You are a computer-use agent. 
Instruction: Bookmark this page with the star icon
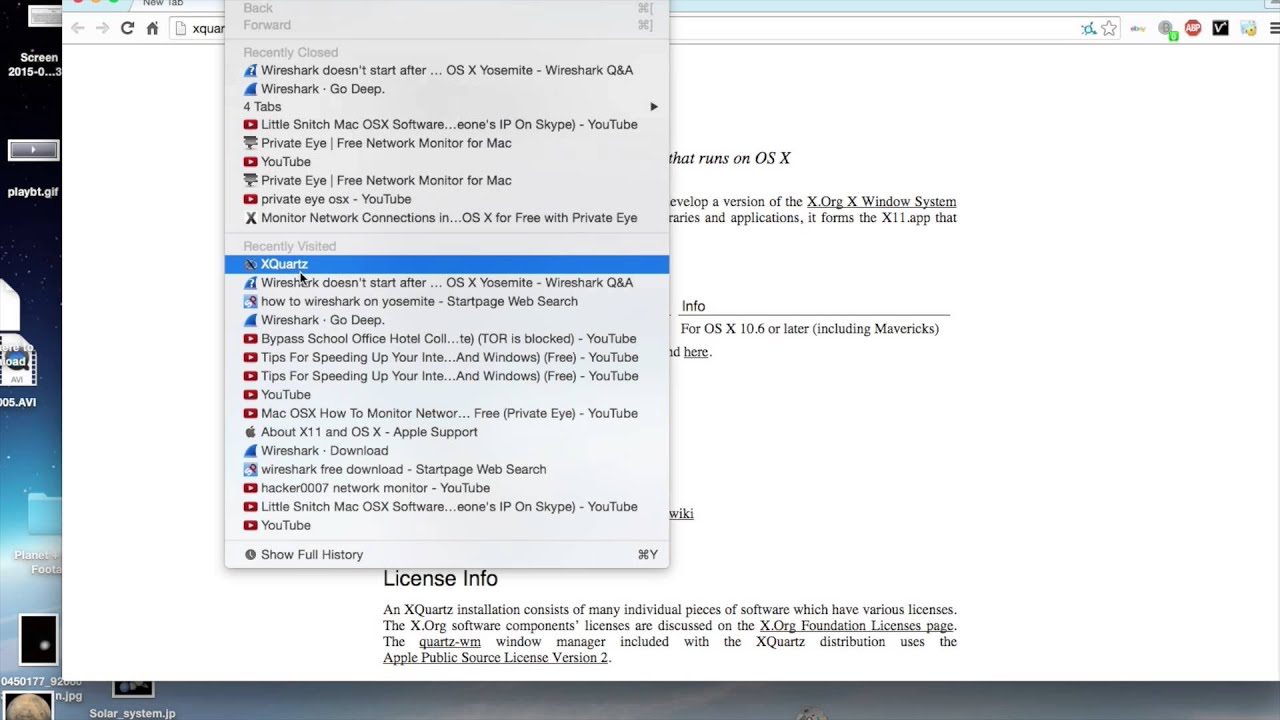pyautogui.click(x=1109, y=28)
